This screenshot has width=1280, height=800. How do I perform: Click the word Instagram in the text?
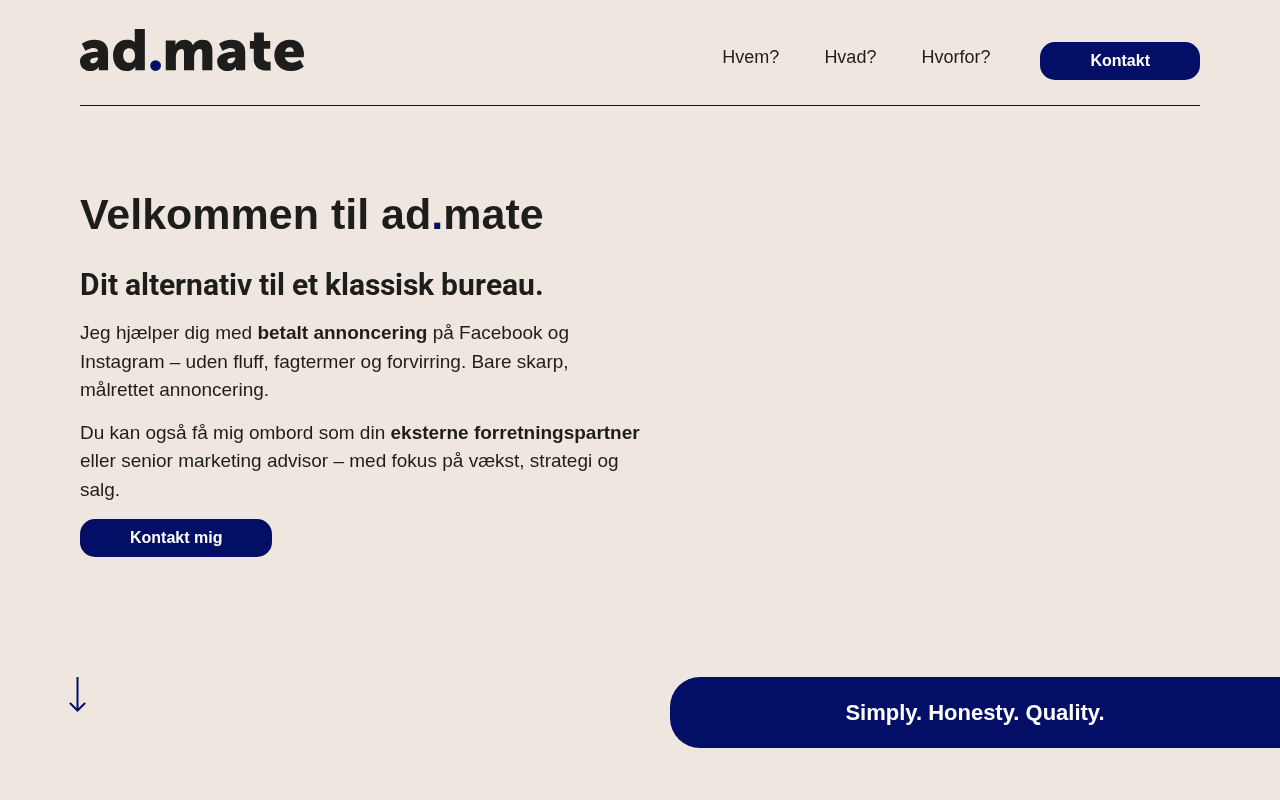click(122, 361)
